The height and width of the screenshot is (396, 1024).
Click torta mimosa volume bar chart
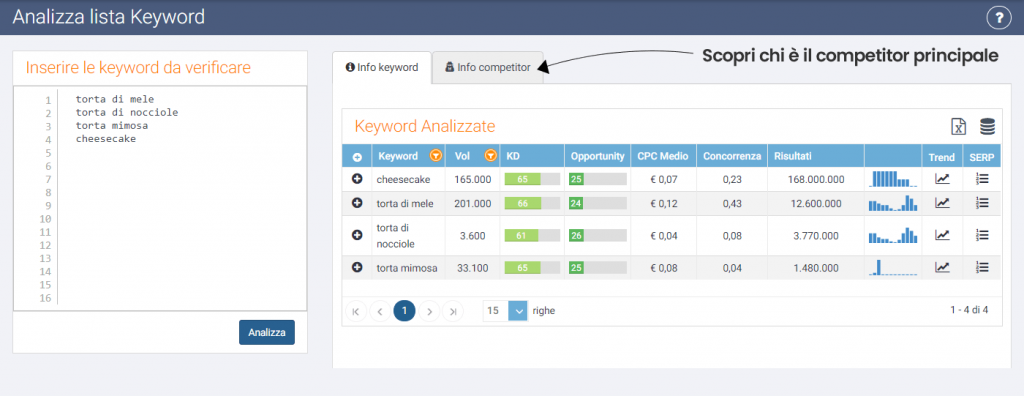click(893, 267)
